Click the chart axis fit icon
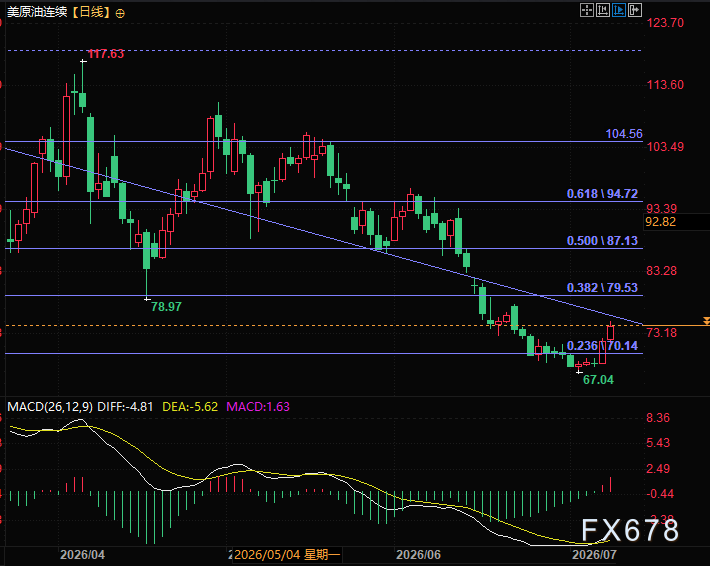Viewport: 710px width, 566px height. 603,10
